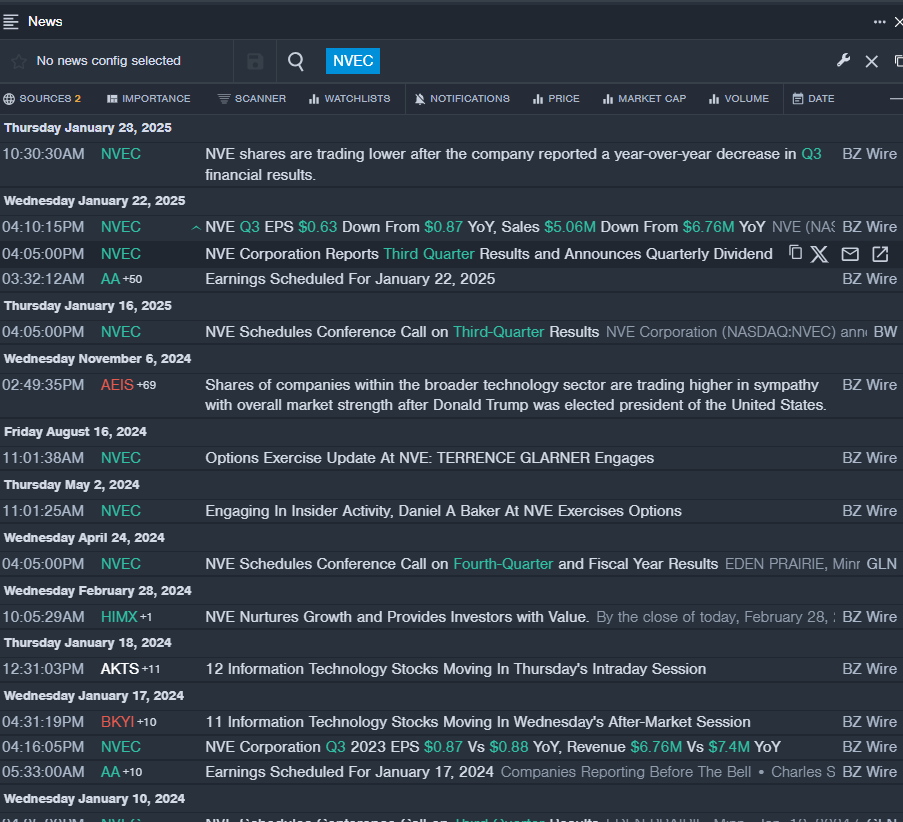Screen dimensions: 903x822
Task: Click the magnifying glass search icon
Action: click(296, 61)
